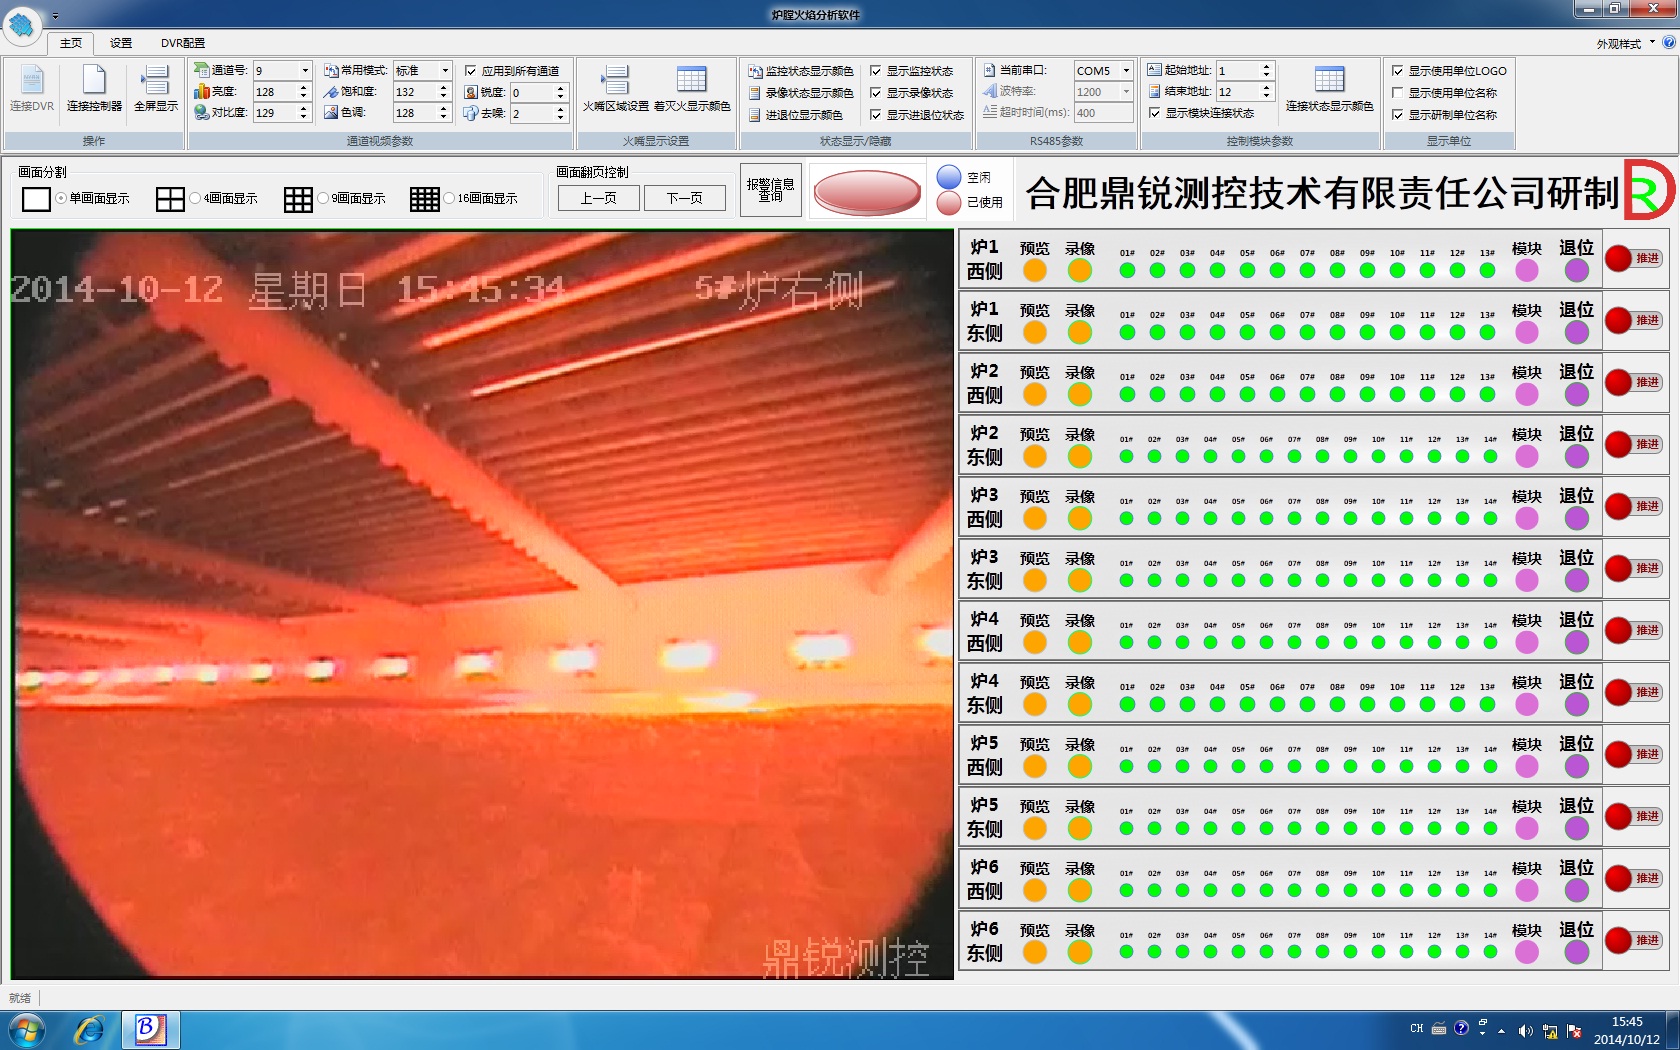The height and width of the screenshot is (1050, 1680).
Task: Click 炉1西侧 录像 indicator
Action: [1080, 270]
